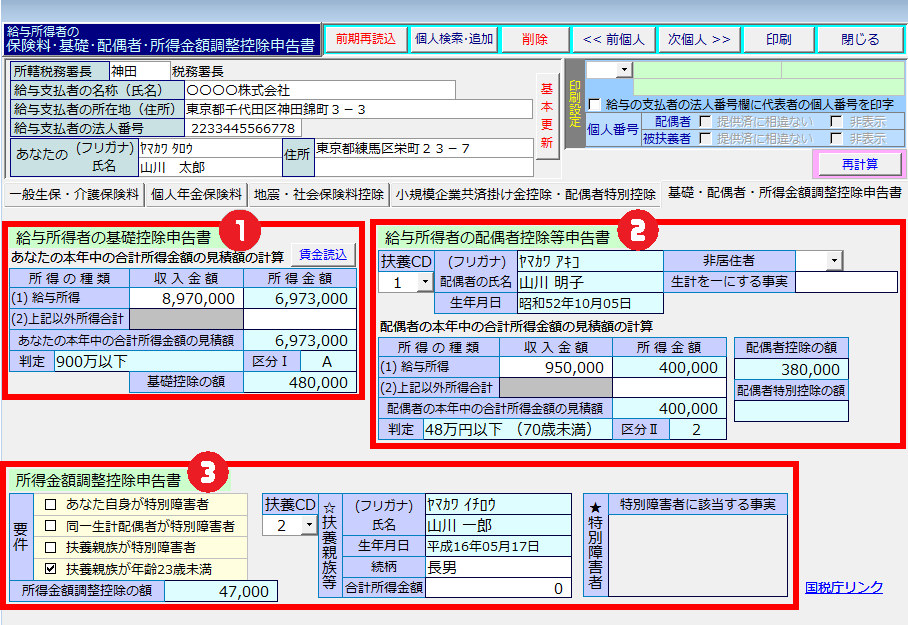Screen dimensions: 908x625
Task: Go to previous person with << 前個人
Action: 613,39
